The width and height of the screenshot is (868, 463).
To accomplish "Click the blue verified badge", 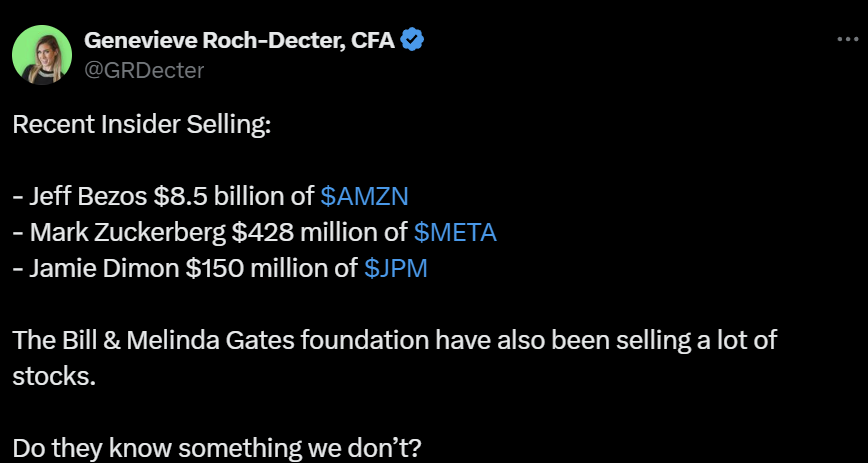I will (412, 40).
